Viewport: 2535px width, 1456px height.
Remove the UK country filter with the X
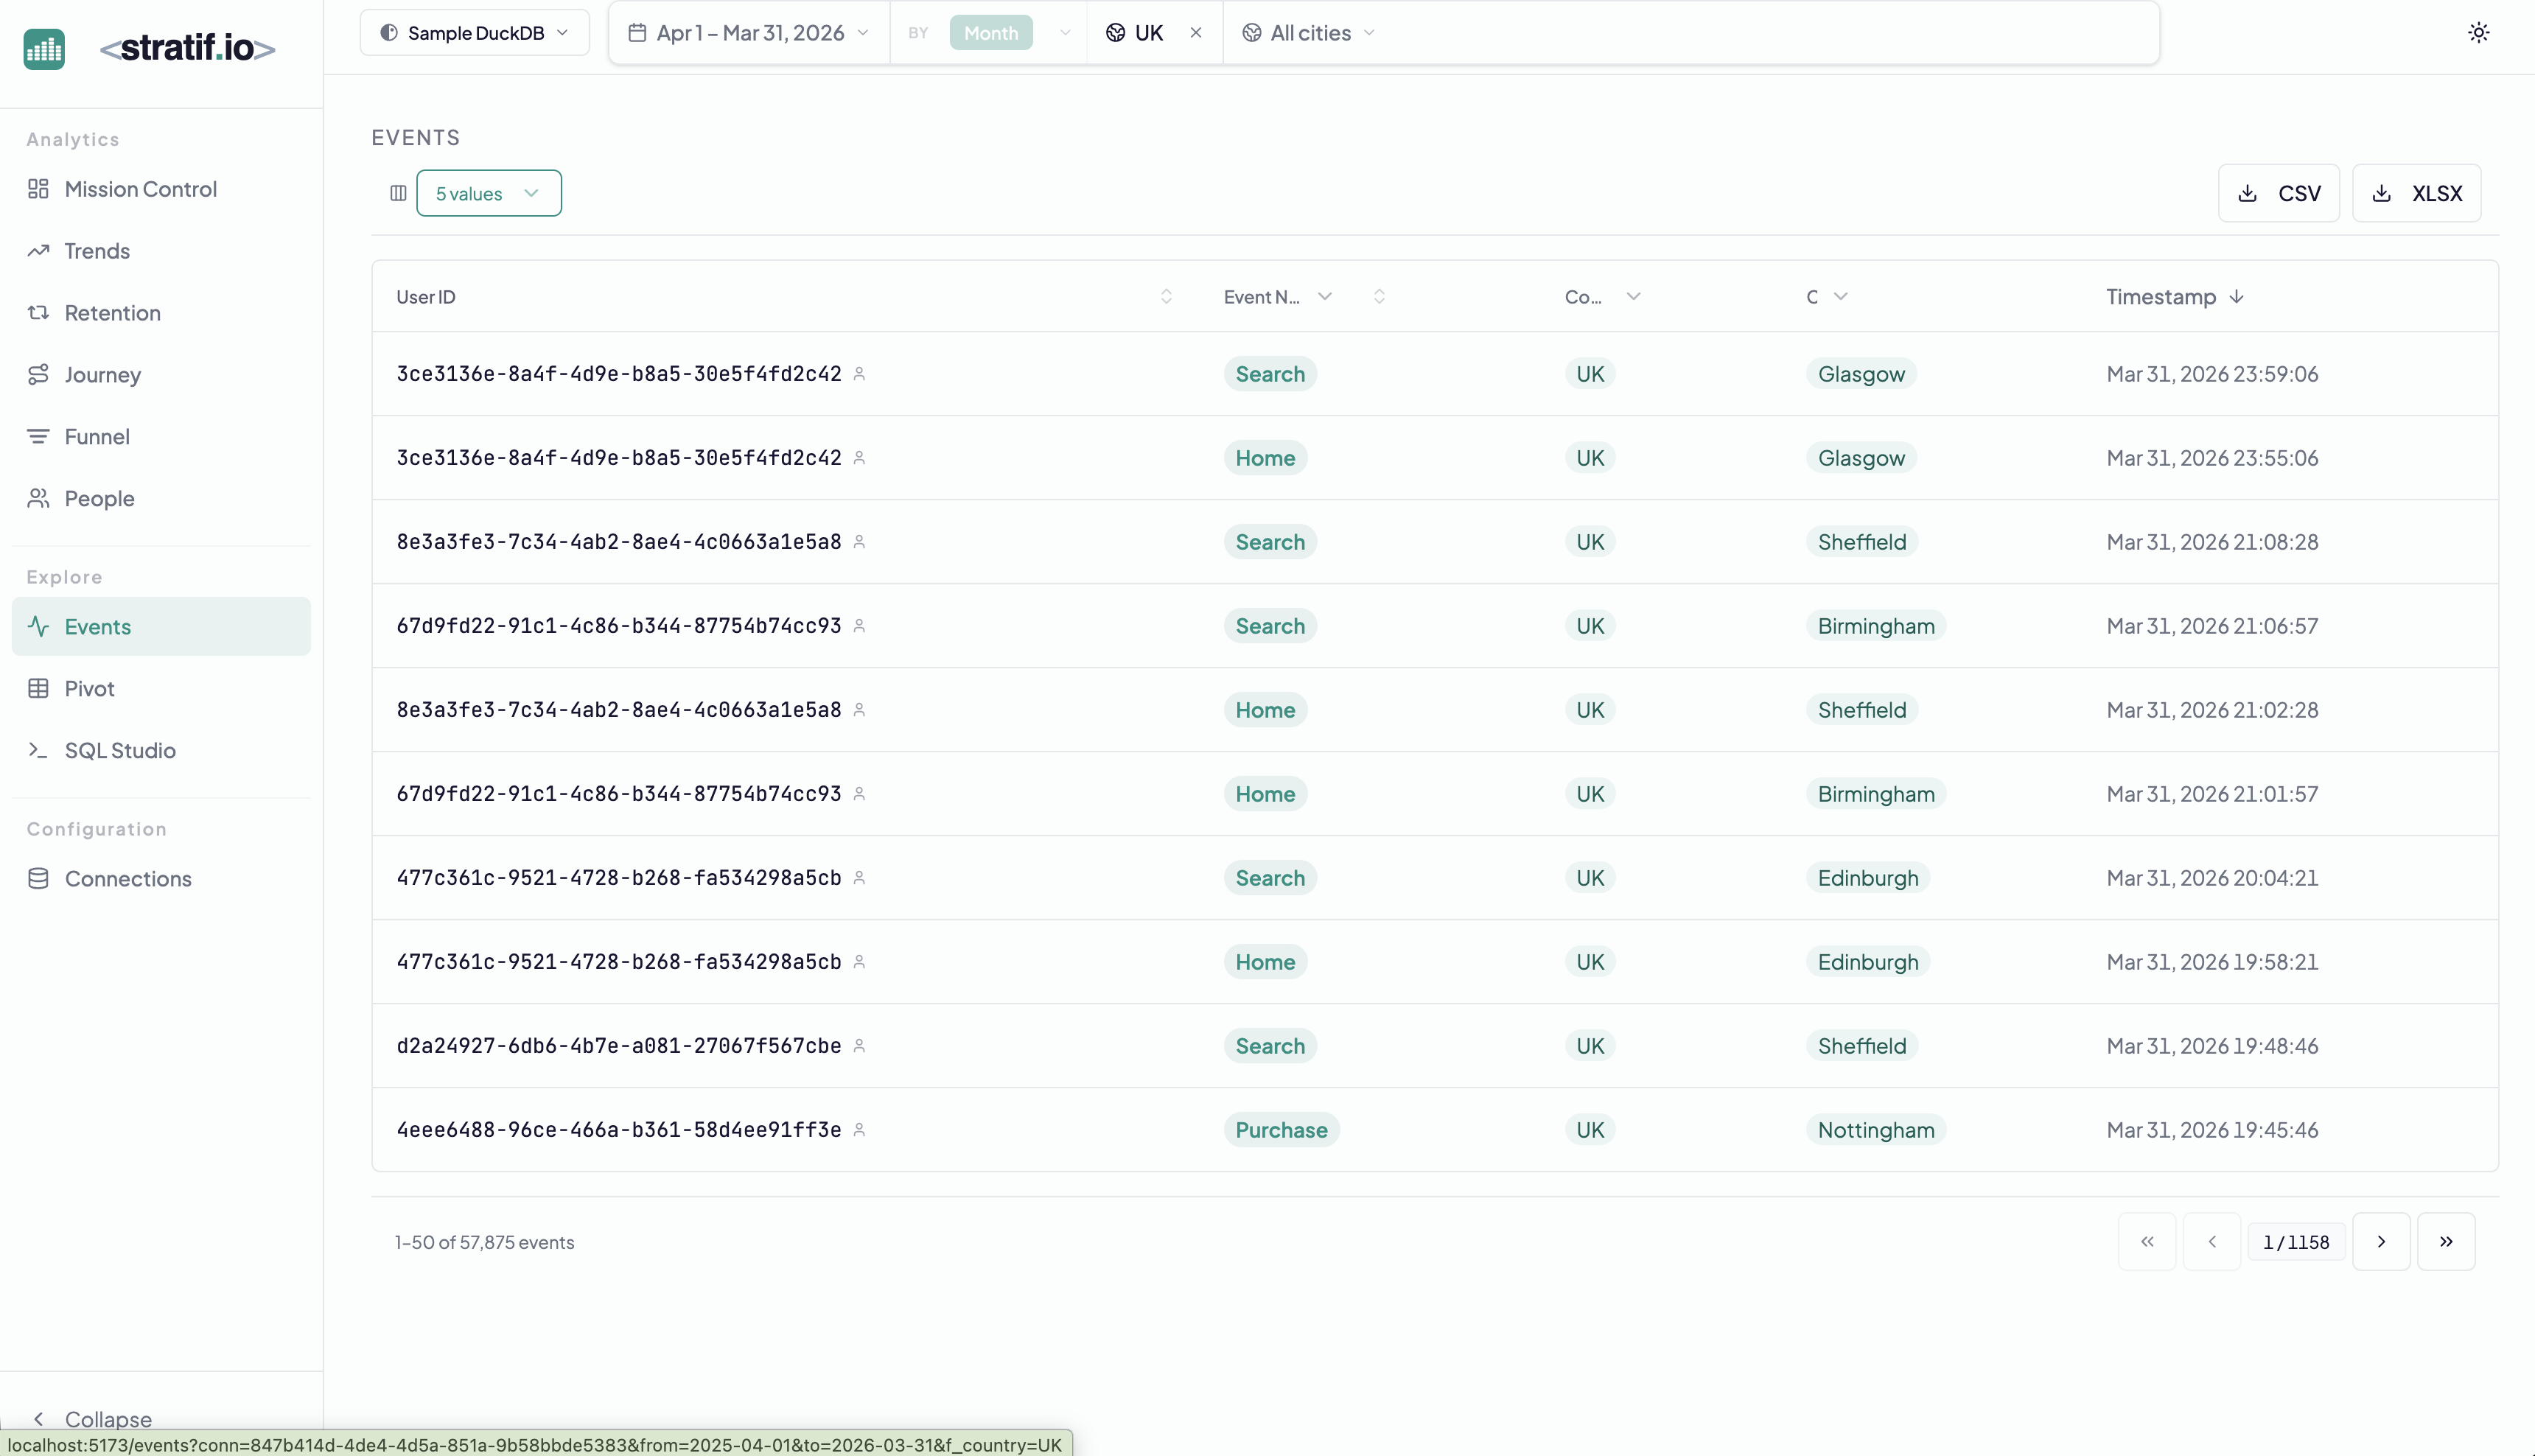click(x=1196, y=32)
